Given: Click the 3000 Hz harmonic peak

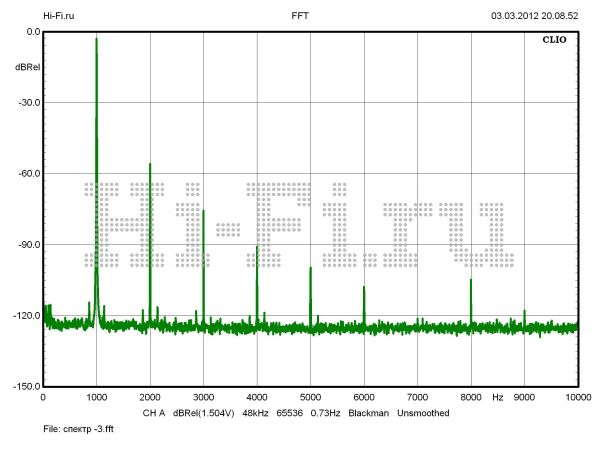Looking at the screenshot, I should 203,212.
